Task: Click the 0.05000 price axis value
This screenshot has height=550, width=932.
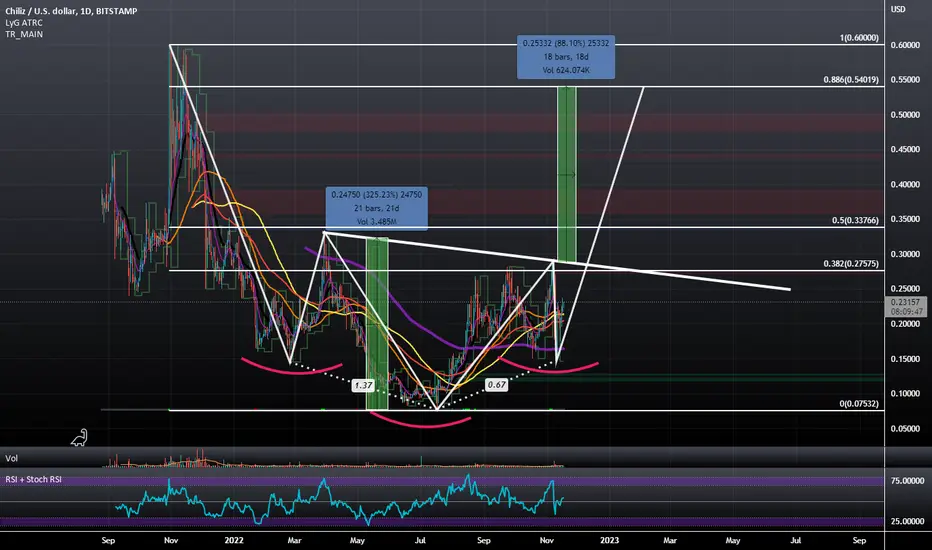Action: click(x=905, y=428)
